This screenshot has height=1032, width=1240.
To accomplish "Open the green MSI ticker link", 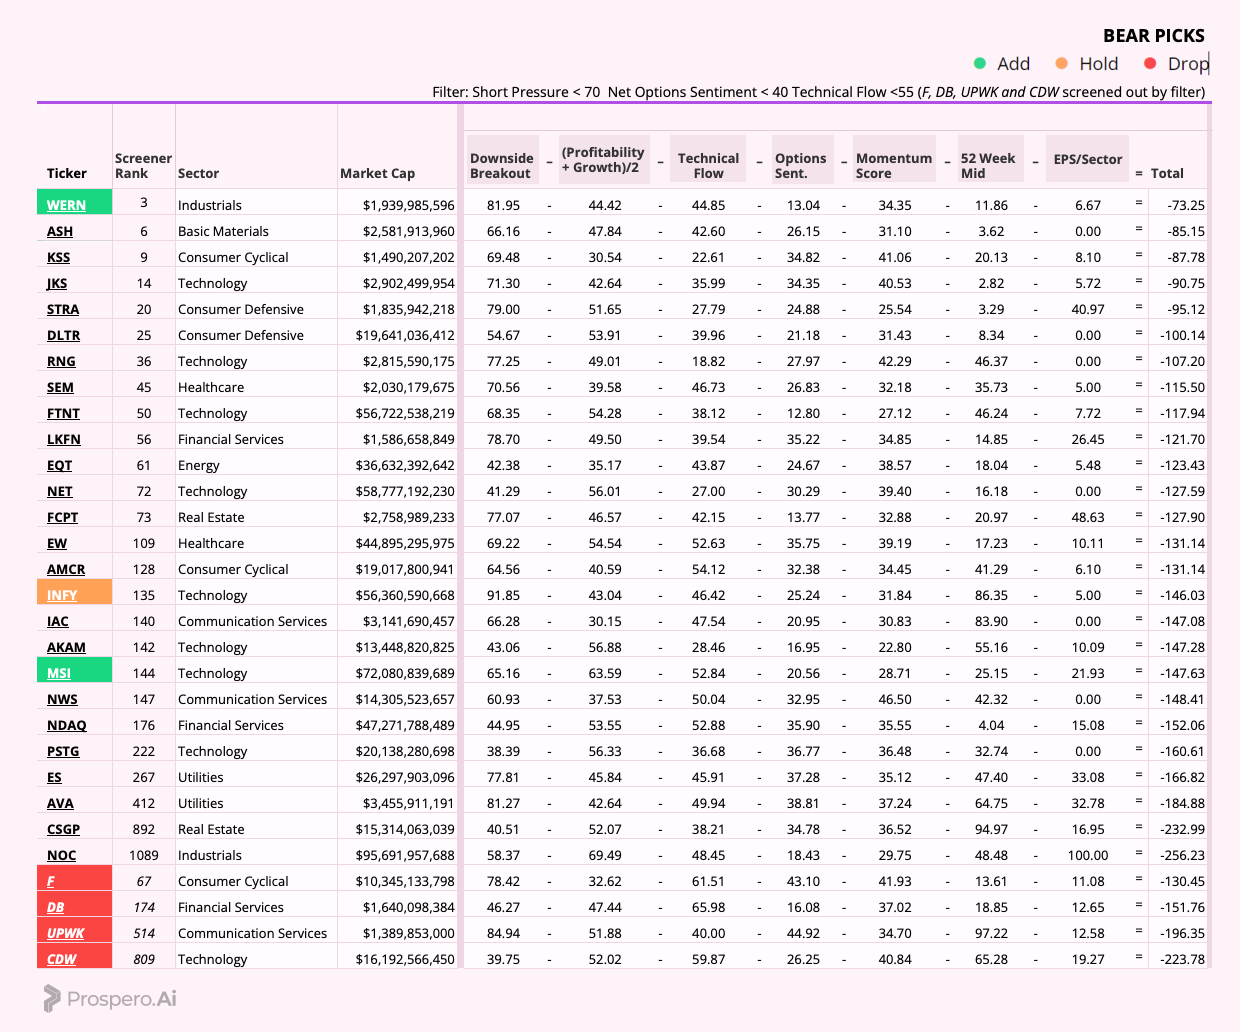I will point(59,673).
